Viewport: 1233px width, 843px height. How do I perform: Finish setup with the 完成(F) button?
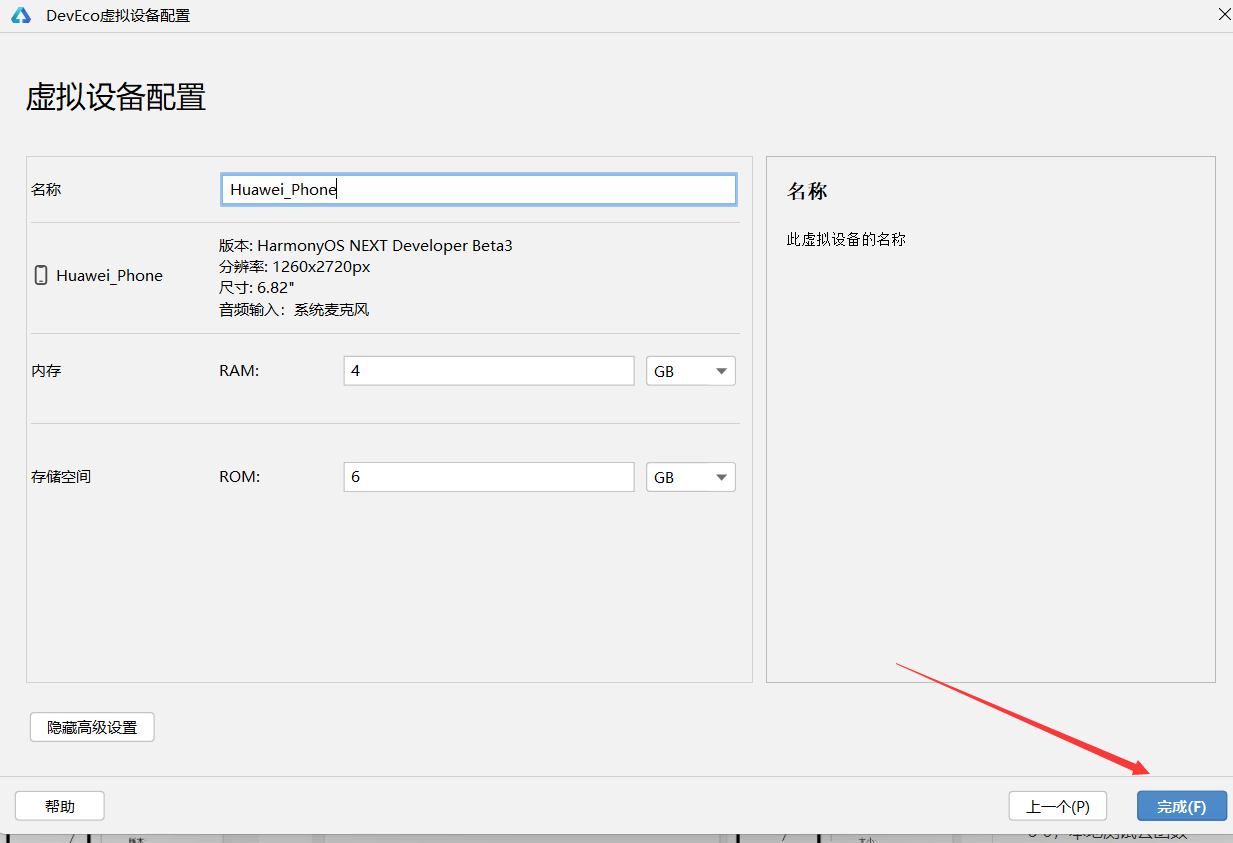tap(1182, 806)
